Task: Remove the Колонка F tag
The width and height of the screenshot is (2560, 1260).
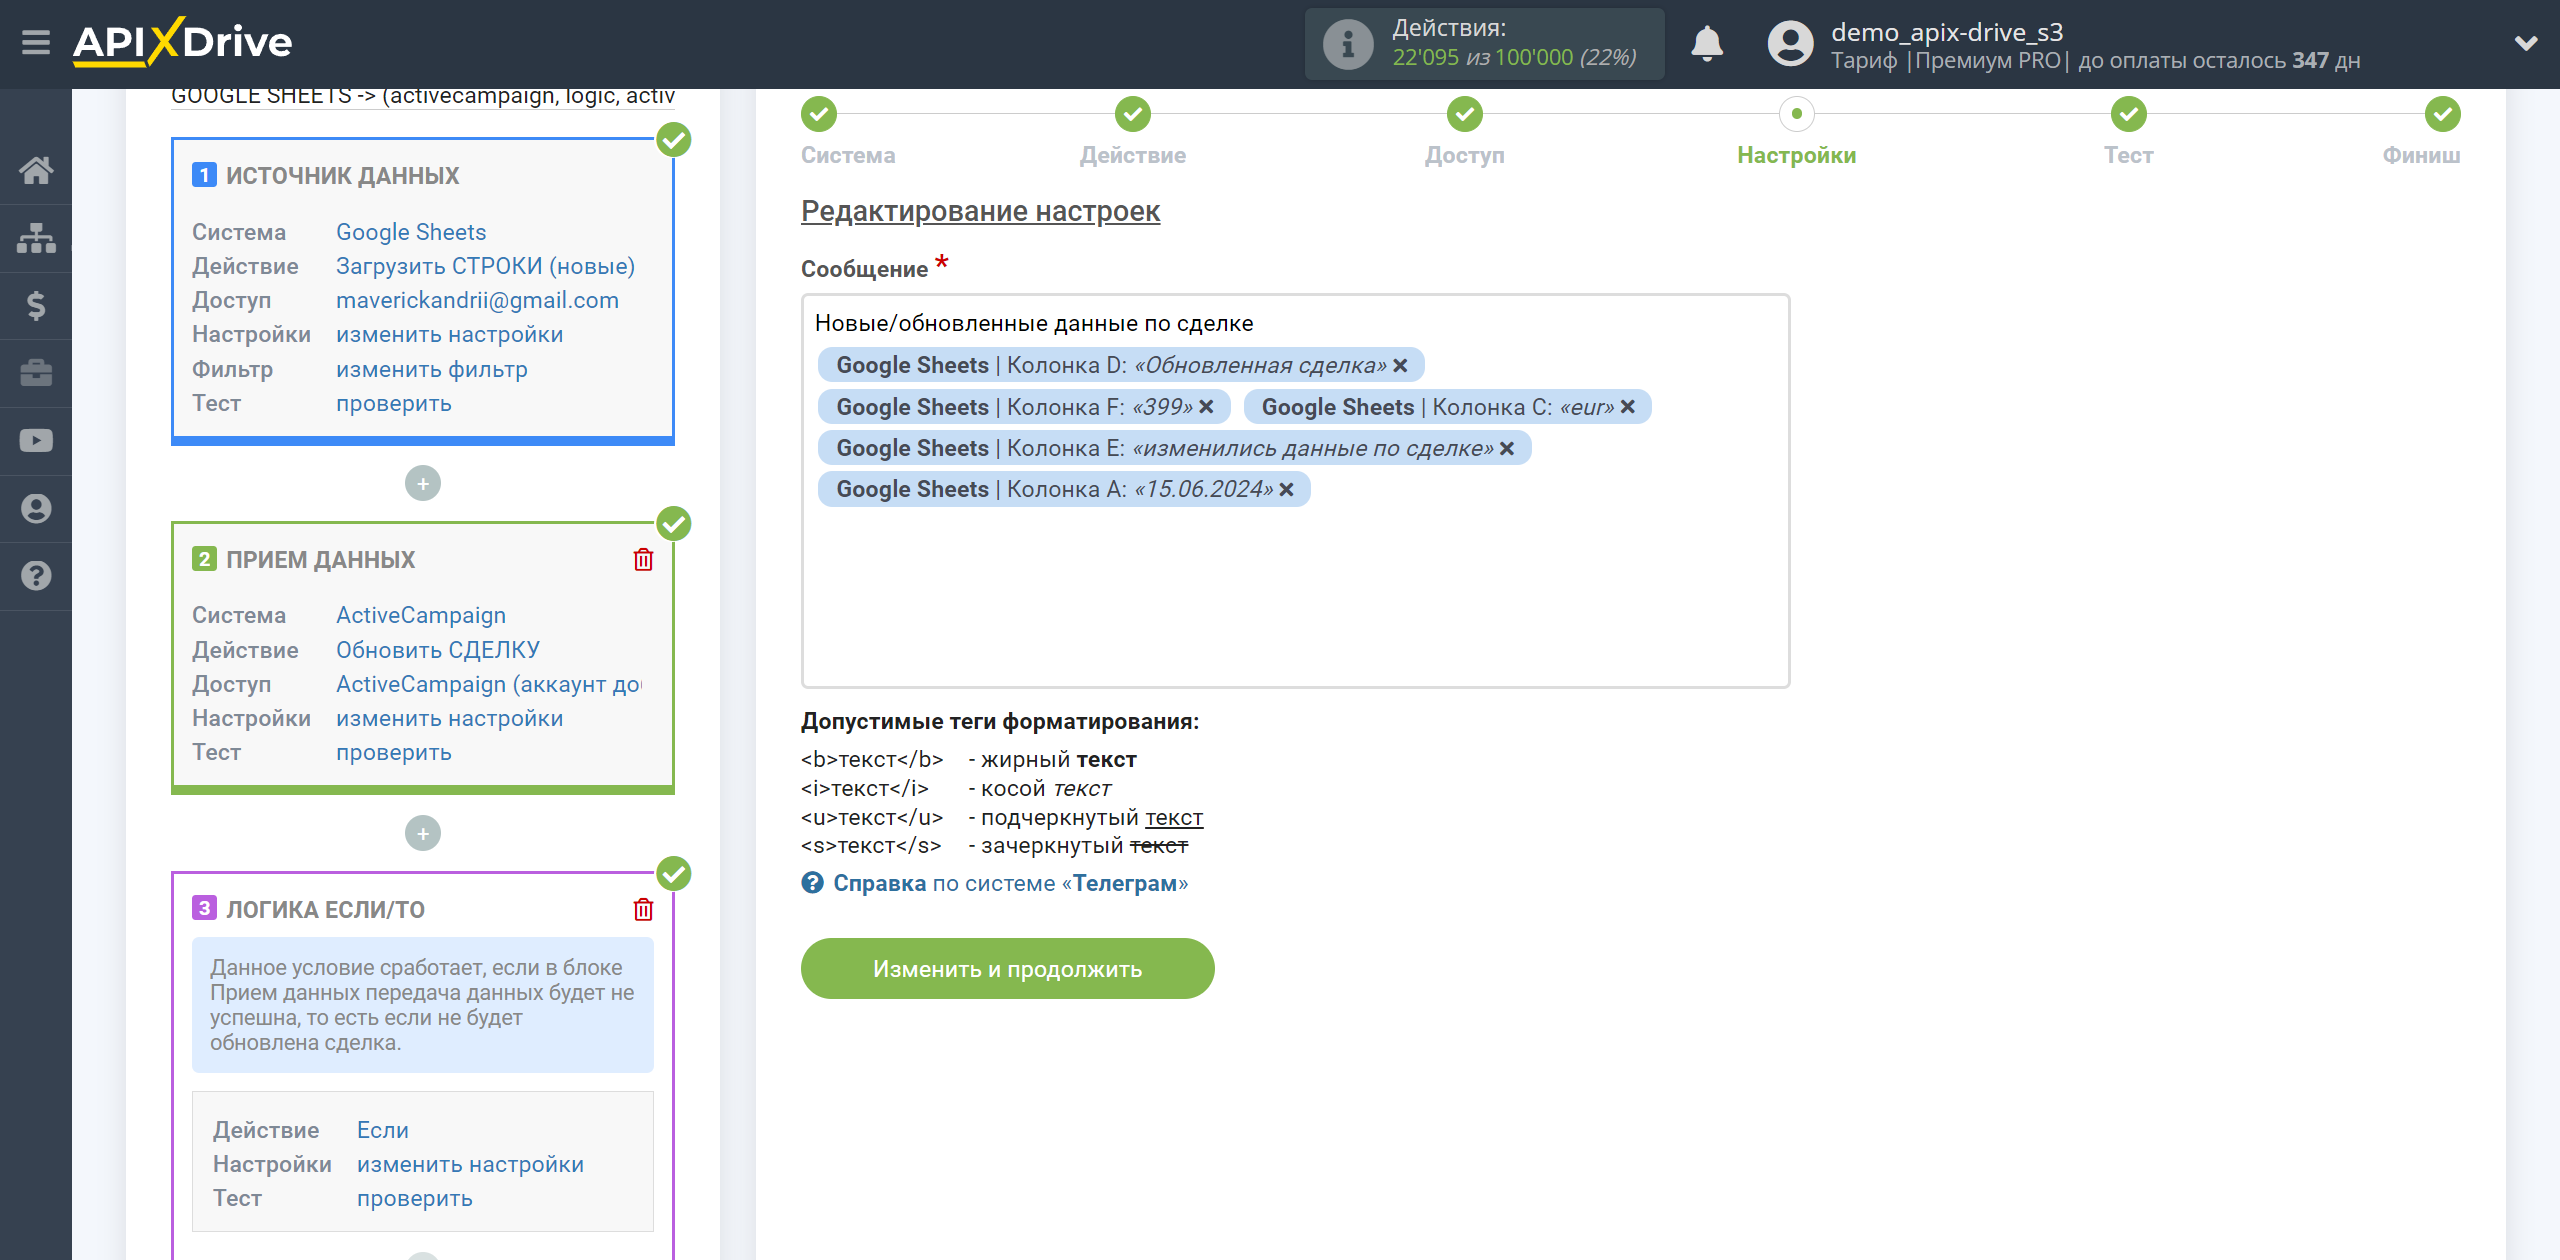Action: (x=1206, y=407)
